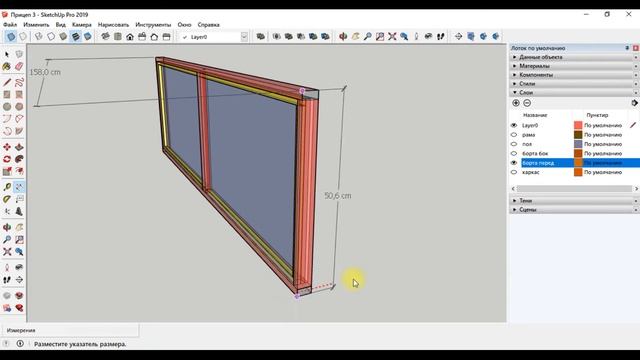Show the пол layer
Image resolution: width=640 pixels, height=360 pixels.
(x=514, y=144)
